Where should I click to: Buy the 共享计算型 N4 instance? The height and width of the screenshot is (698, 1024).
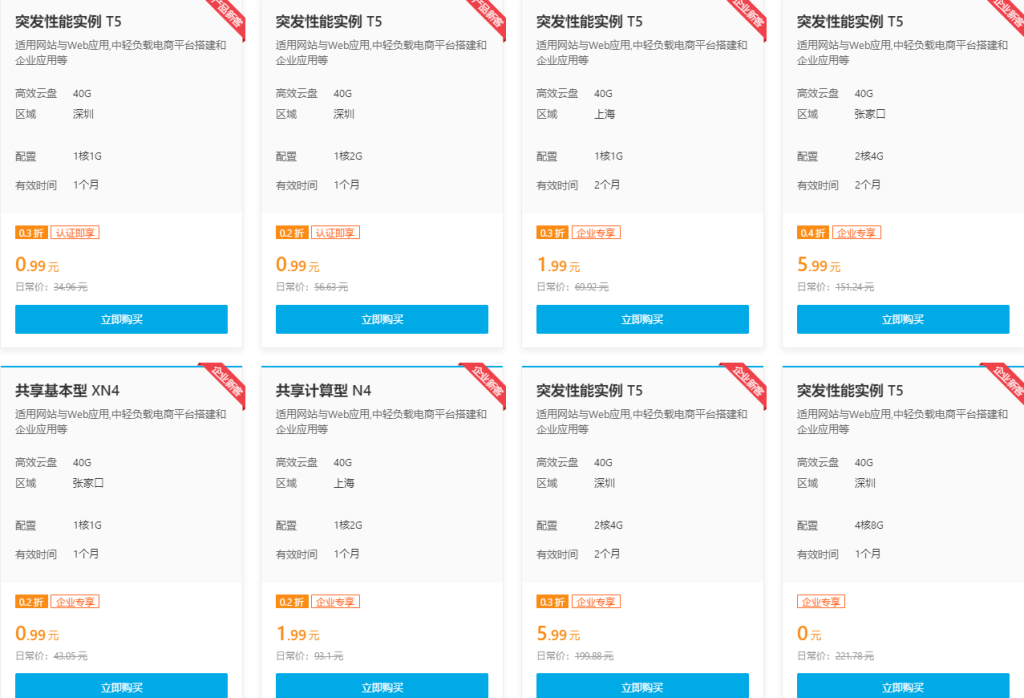coord(381,687)
